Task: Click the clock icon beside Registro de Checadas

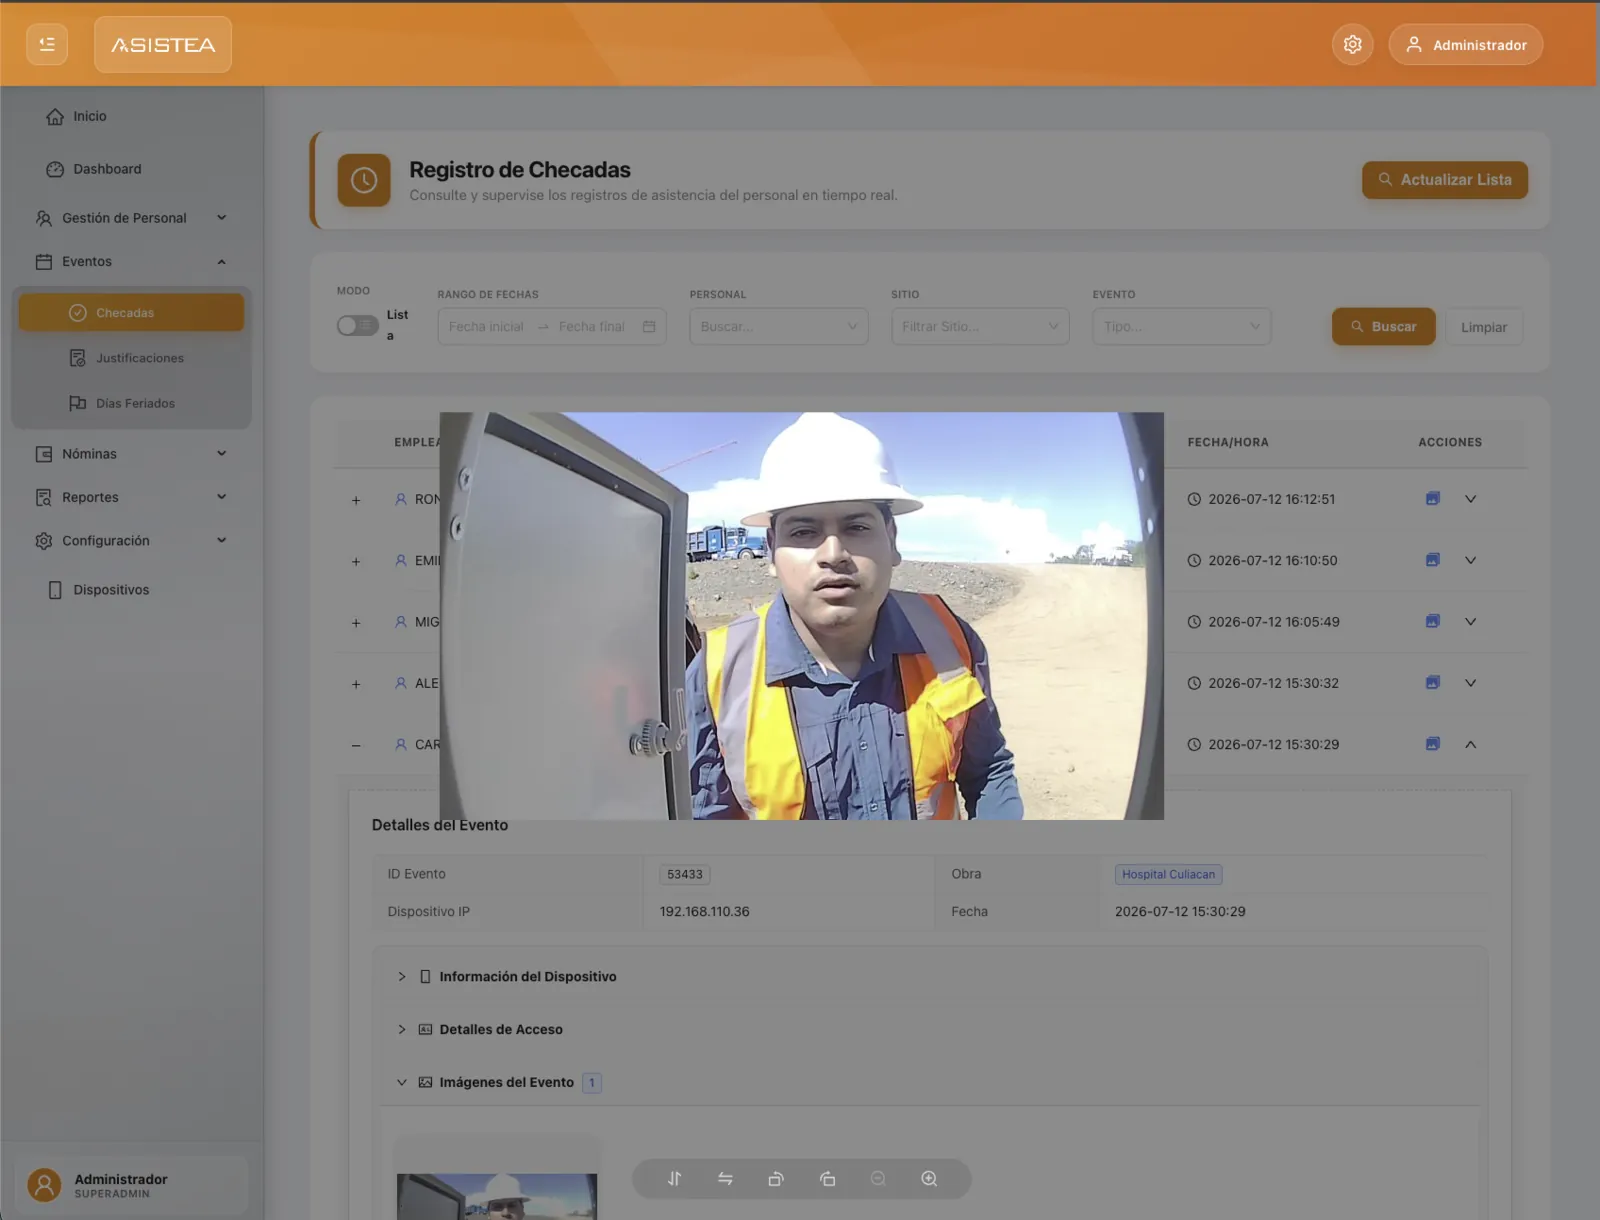Action: coord(364,180)
